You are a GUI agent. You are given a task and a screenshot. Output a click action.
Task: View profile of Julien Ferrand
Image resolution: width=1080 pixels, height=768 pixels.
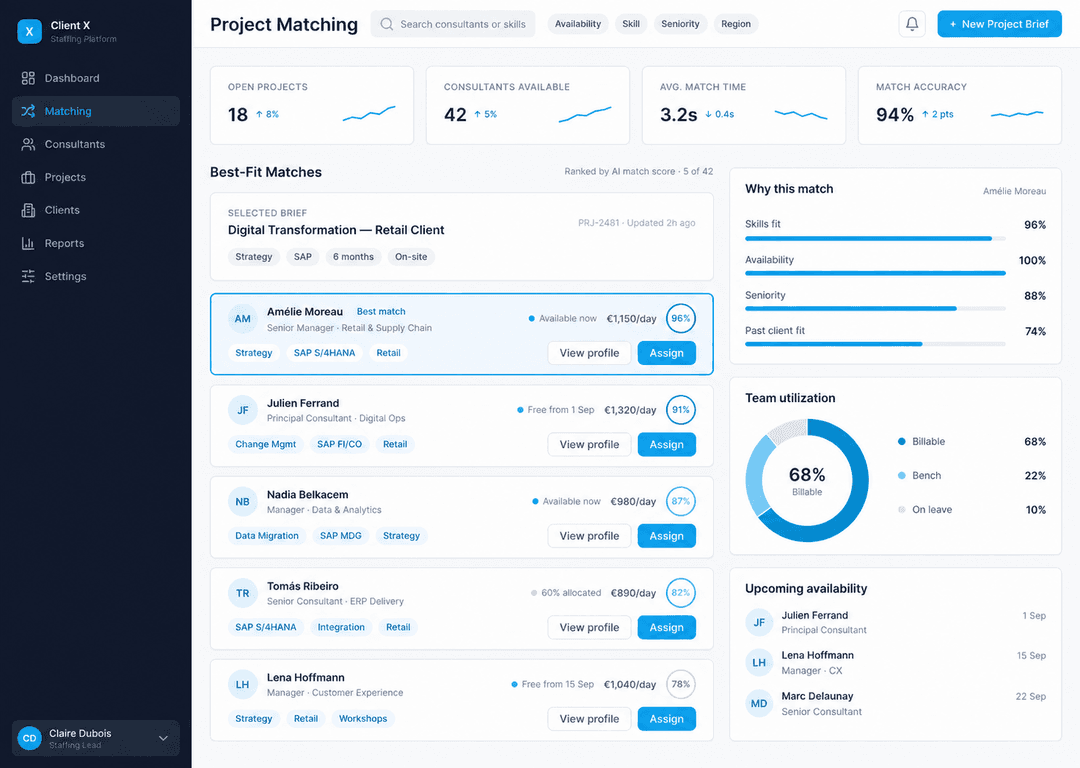(590, 445)
